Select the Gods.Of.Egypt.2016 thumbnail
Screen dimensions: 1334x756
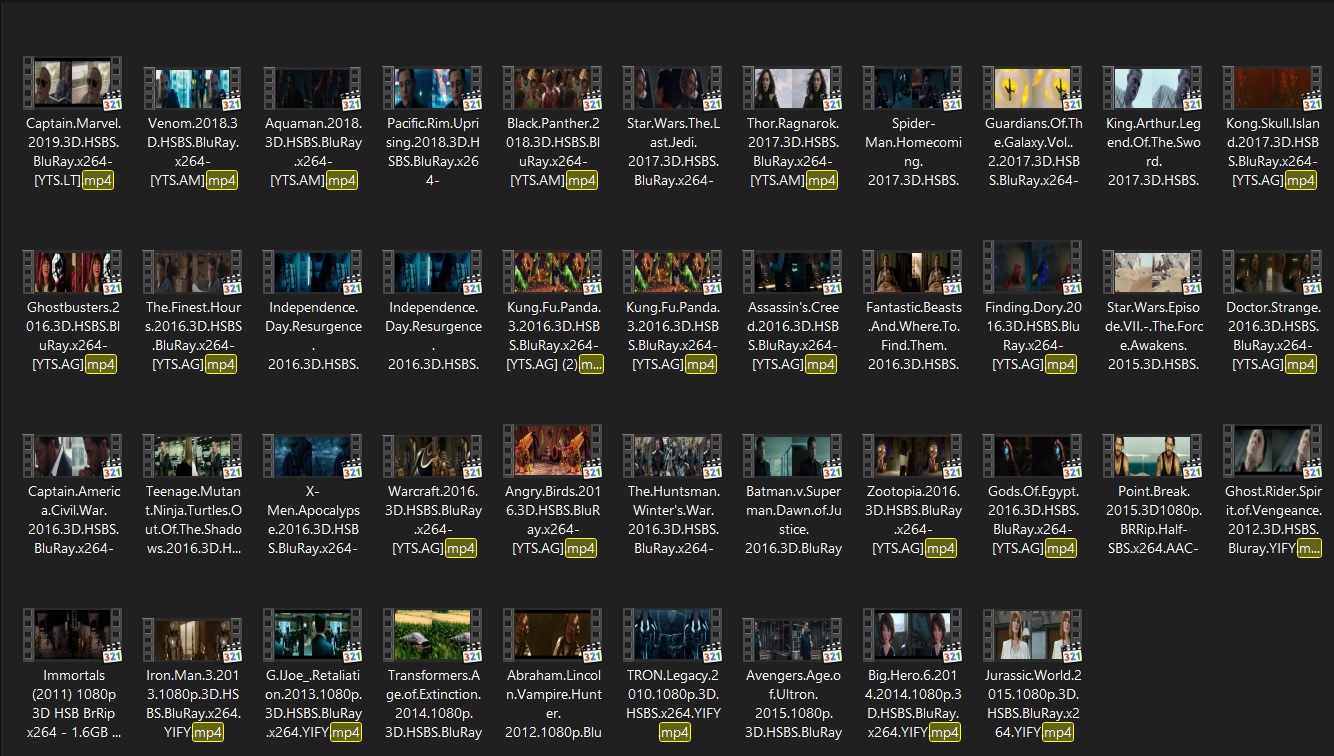(1032, 456)
